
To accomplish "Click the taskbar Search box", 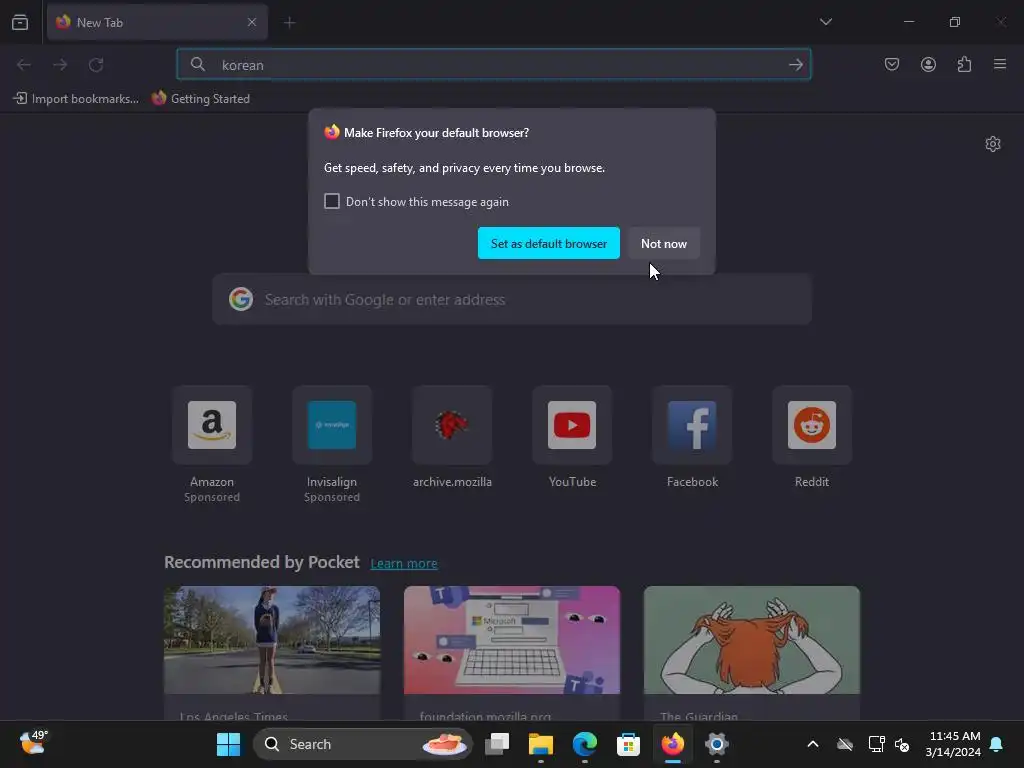I will click(x=362, y=744).
